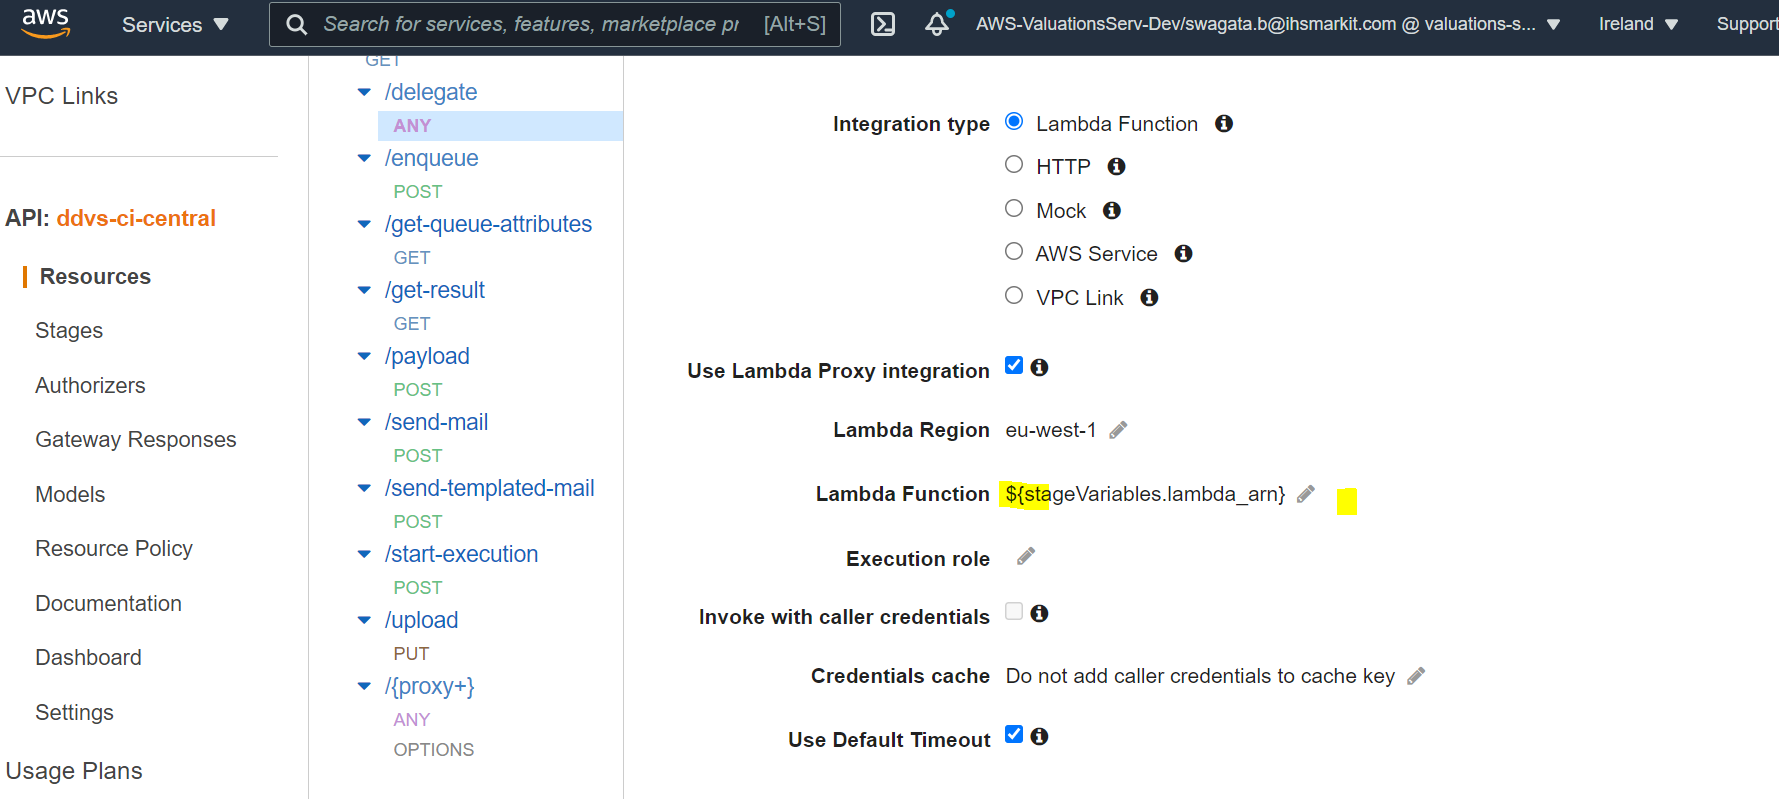Open Stages in the API sidebar

pos(69,331)
